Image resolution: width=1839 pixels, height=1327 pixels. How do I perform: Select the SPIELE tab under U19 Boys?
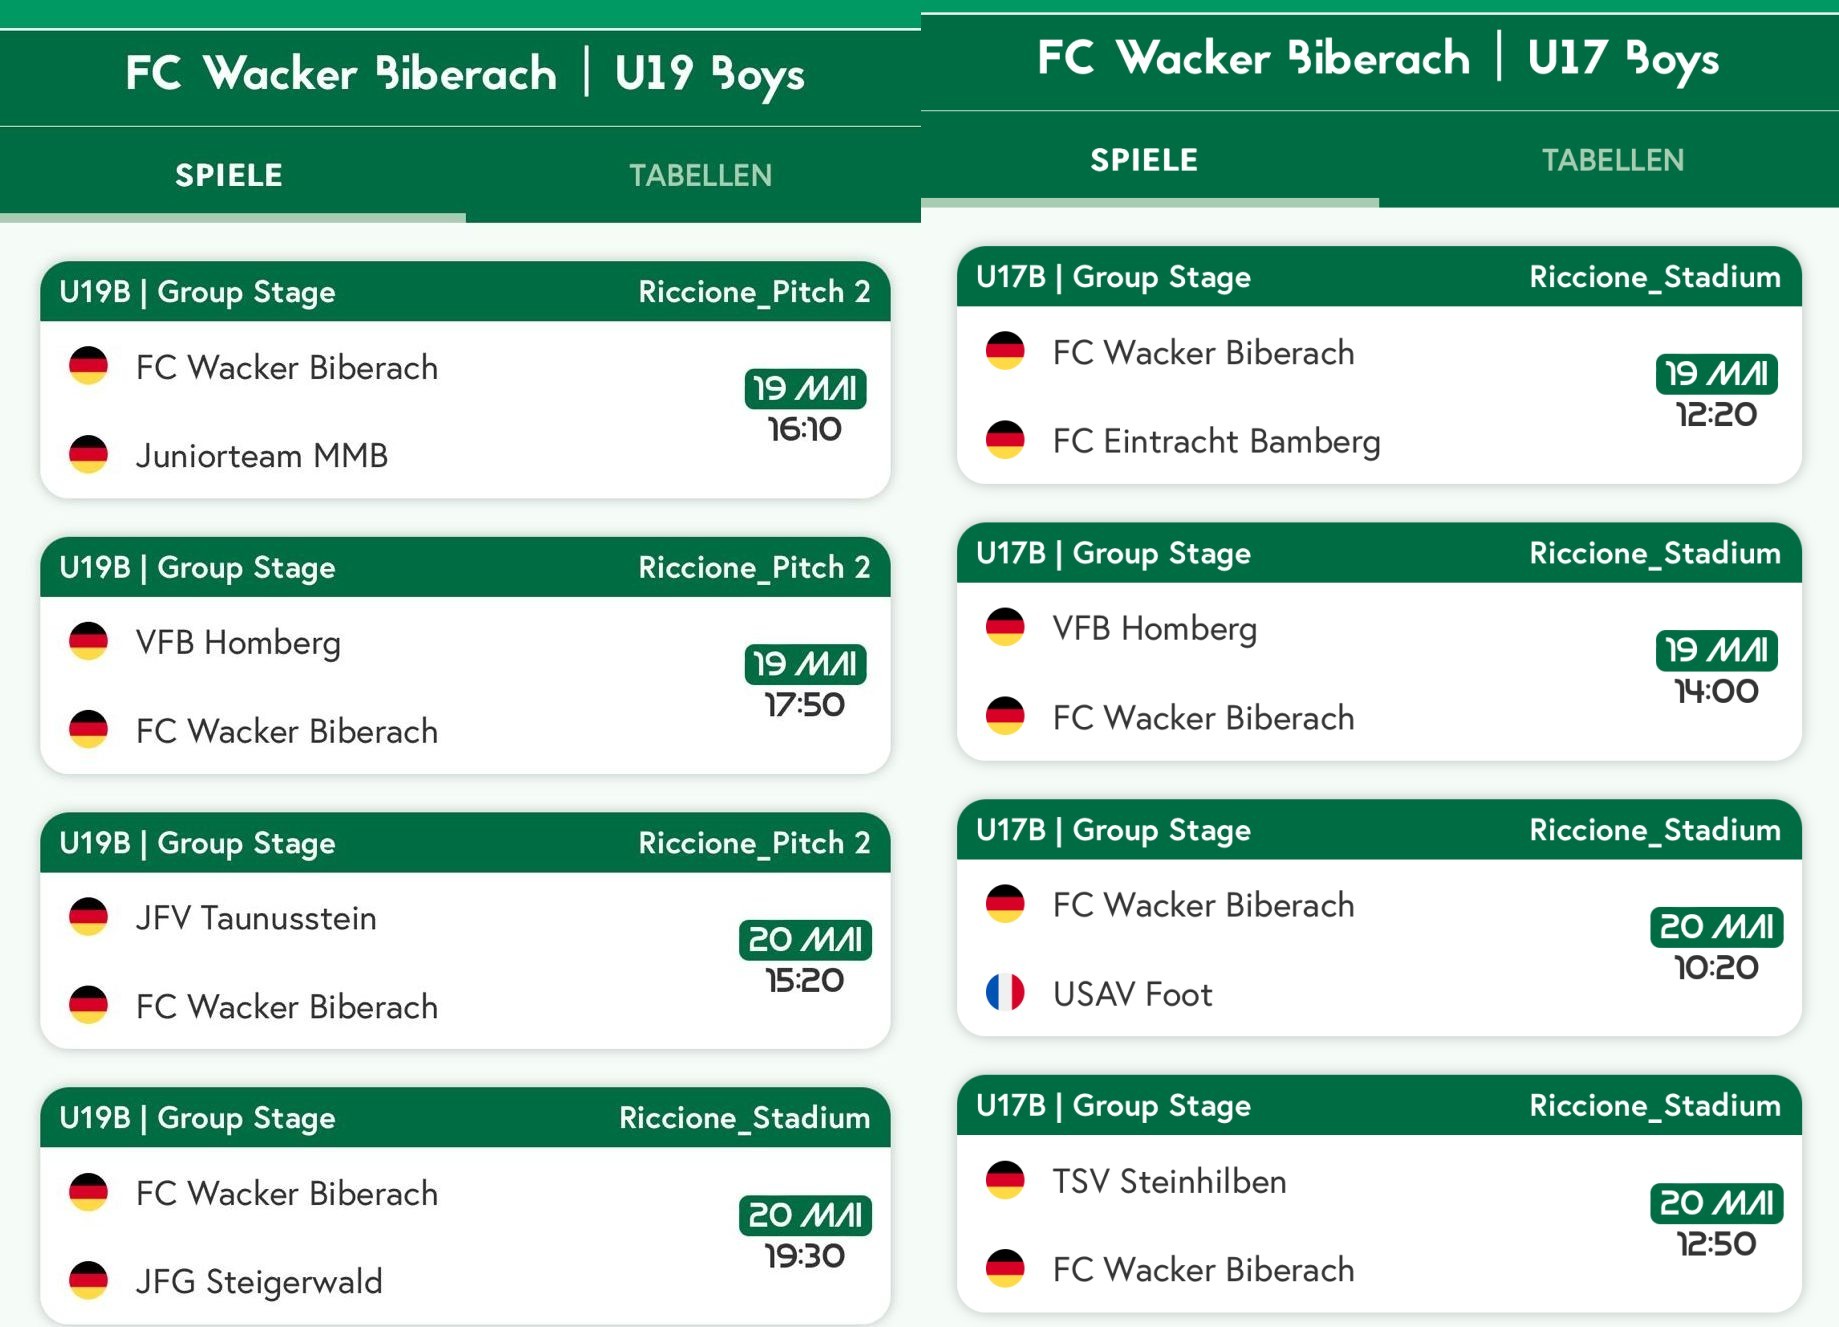tap(229, 175)
